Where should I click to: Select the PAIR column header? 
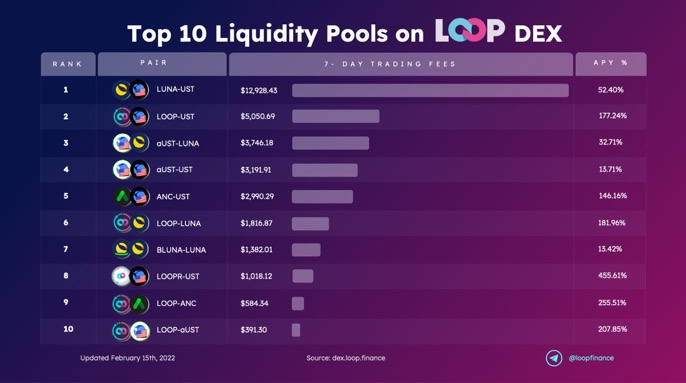[x=162, y=64]
